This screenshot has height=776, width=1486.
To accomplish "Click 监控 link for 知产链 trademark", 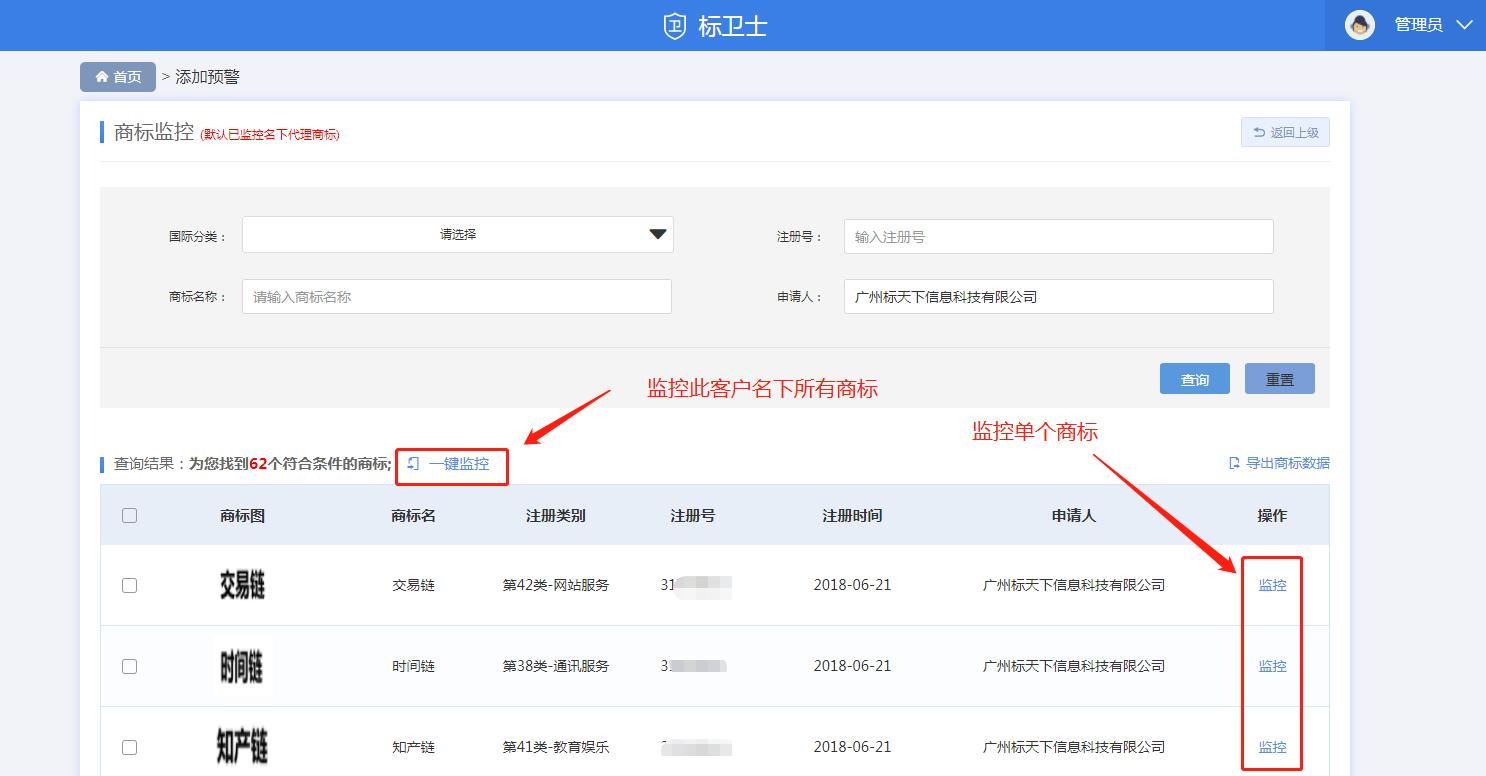I will tap(1271, 746).
